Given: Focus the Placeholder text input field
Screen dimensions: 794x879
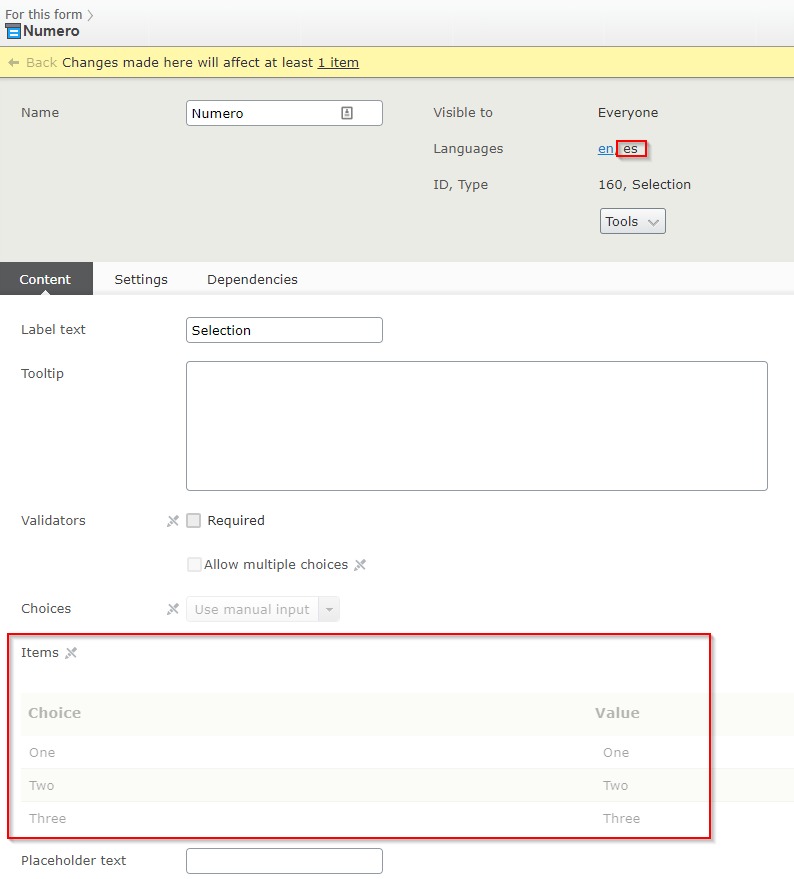Looking at the screenshot, I should (284, 861).
